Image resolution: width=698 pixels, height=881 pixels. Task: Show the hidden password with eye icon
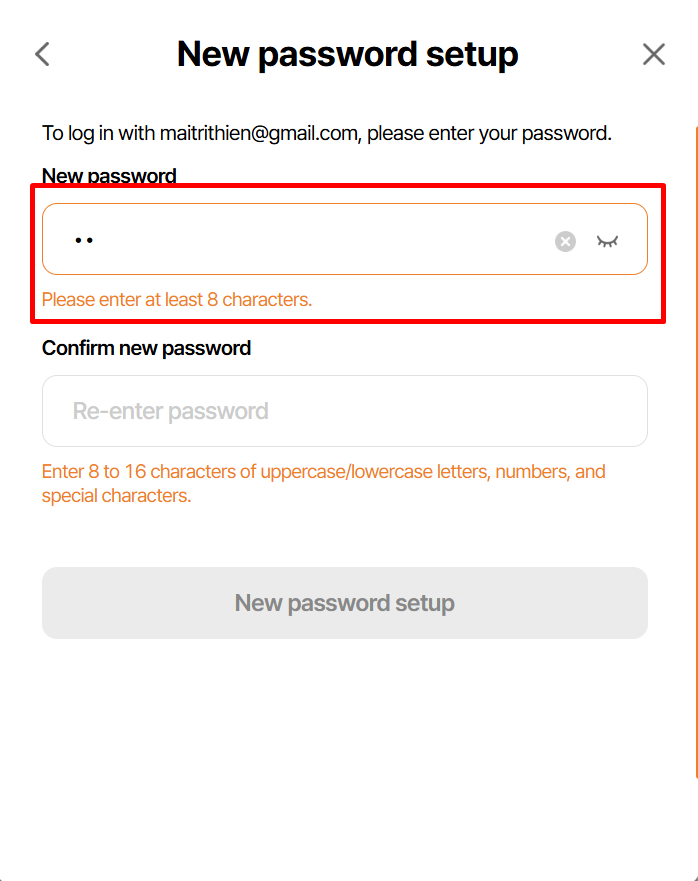point(608,241)
